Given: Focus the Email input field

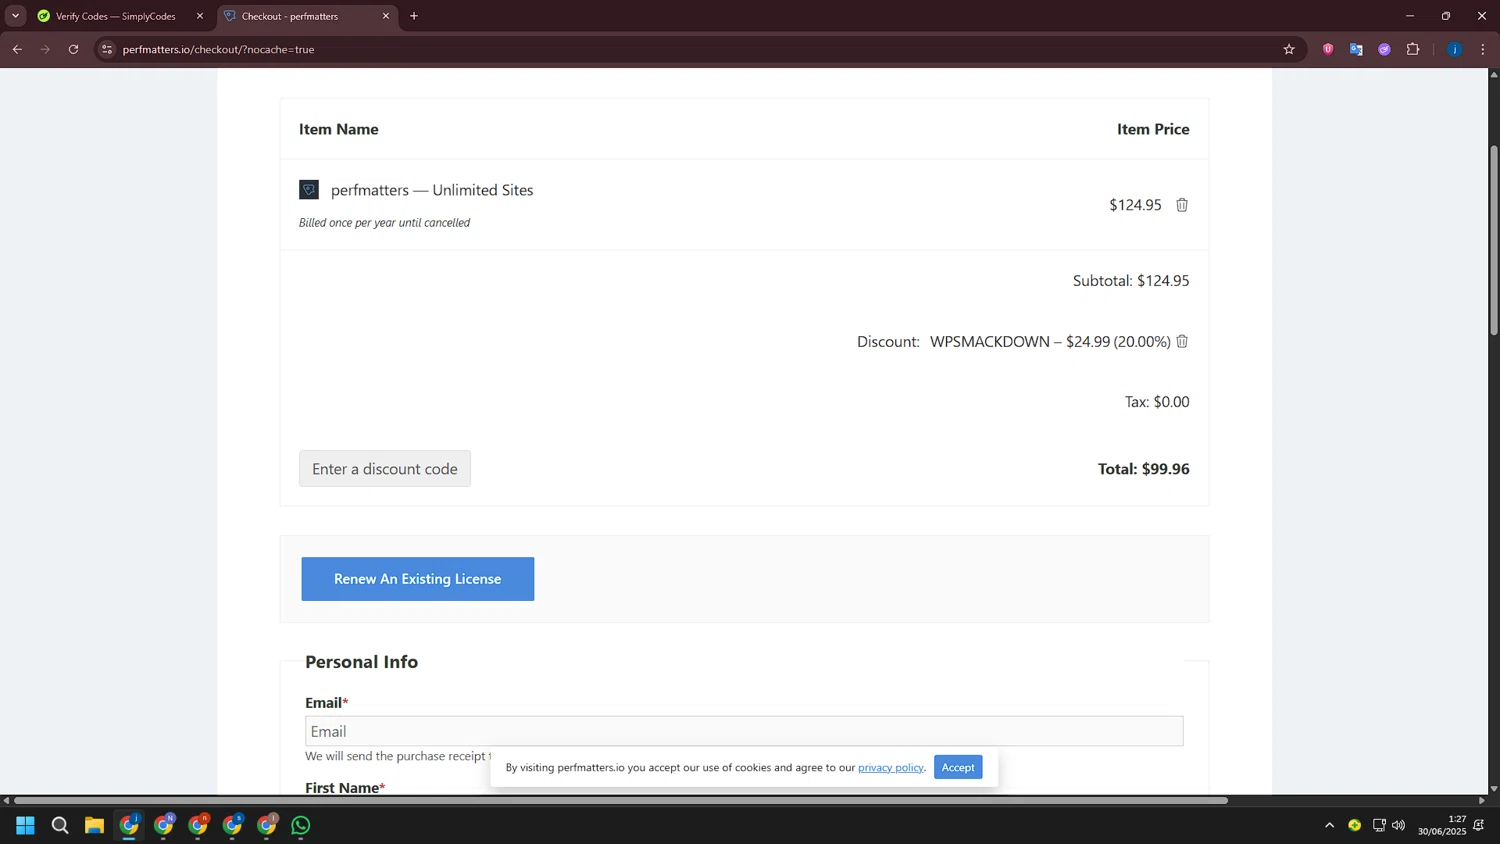Looking at the screenshot, I should 744,731.
